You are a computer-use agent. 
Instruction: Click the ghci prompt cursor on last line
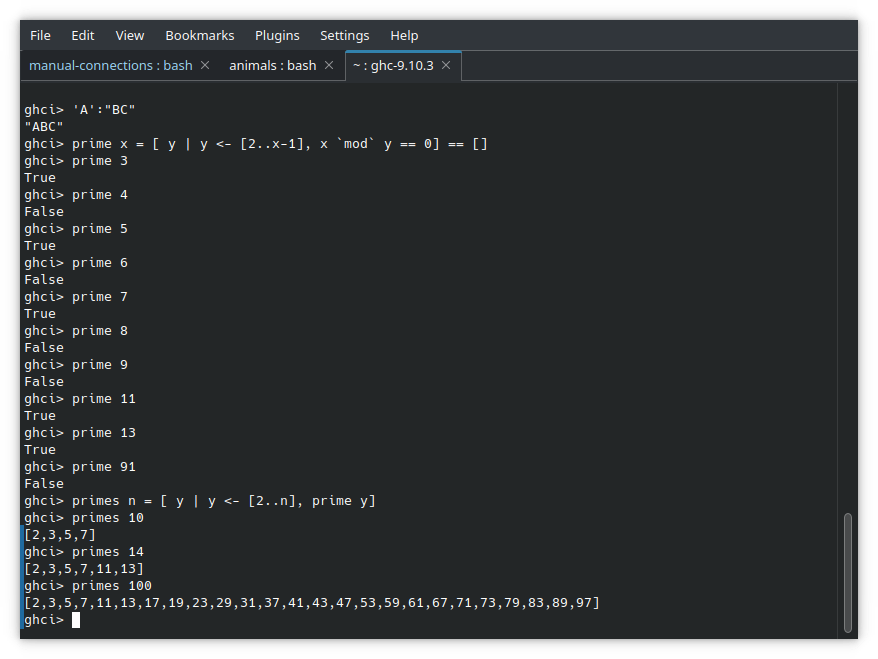click(76, 620)
